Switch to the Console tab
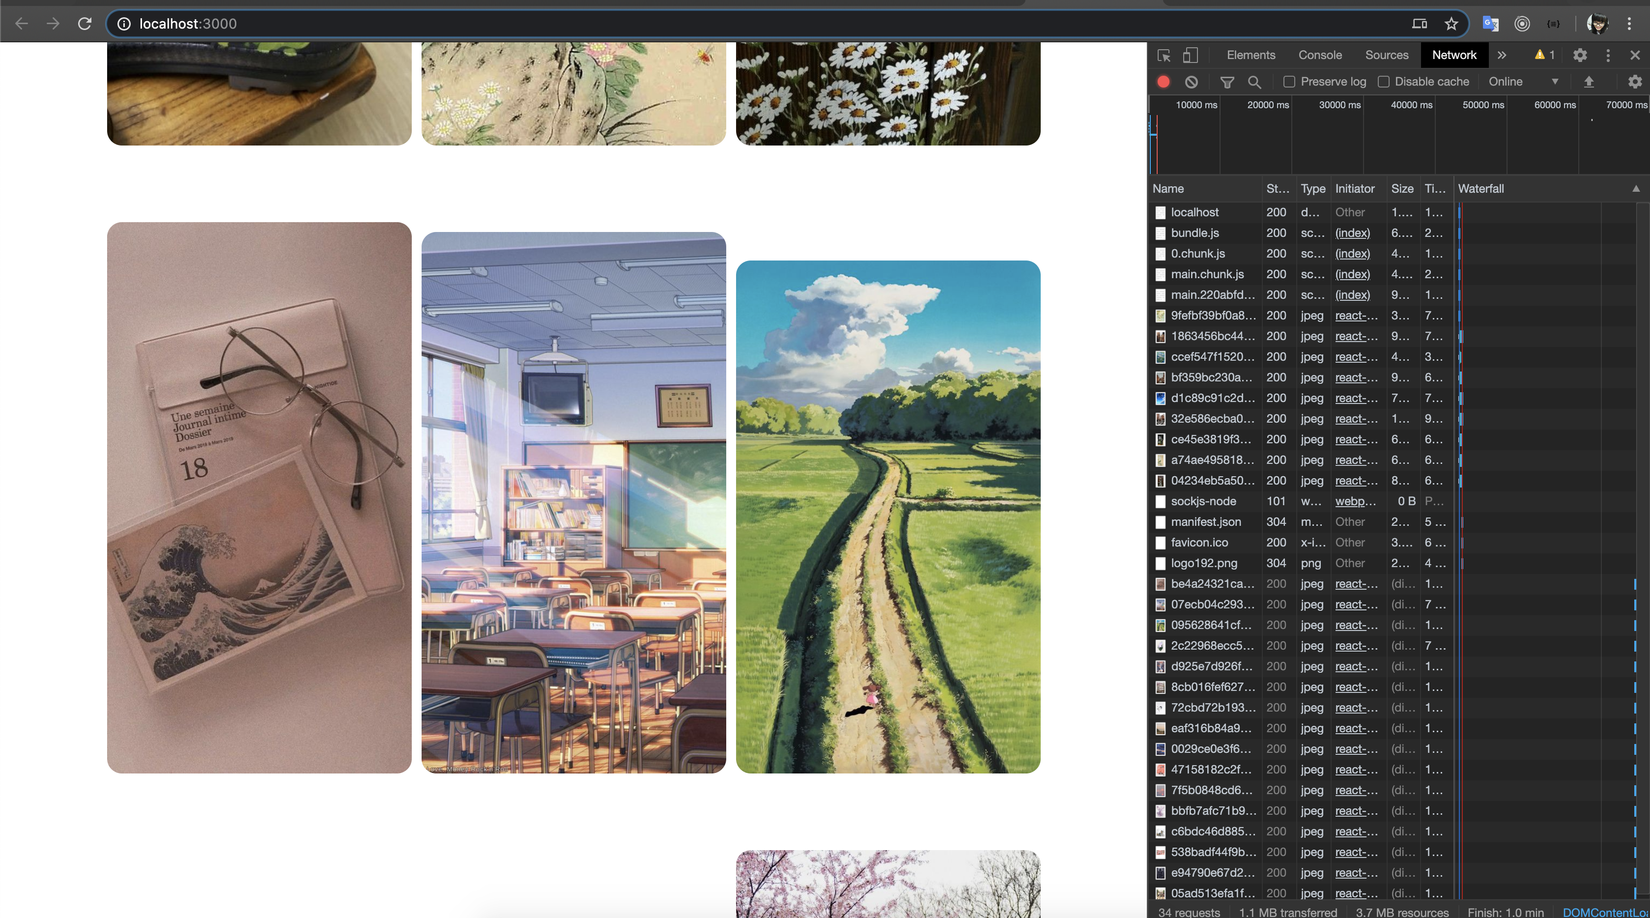1650x918 pixels. click(x=1320, y=56)
